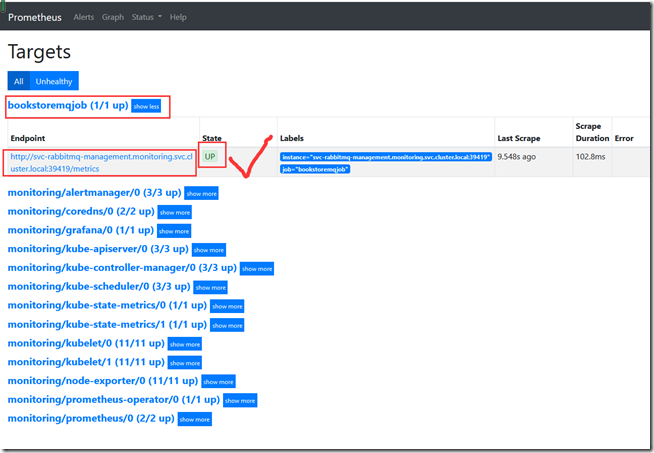Open the Help menu item
Image resolution: width=654 pixels, height=453 pixels.
[178, 17]
